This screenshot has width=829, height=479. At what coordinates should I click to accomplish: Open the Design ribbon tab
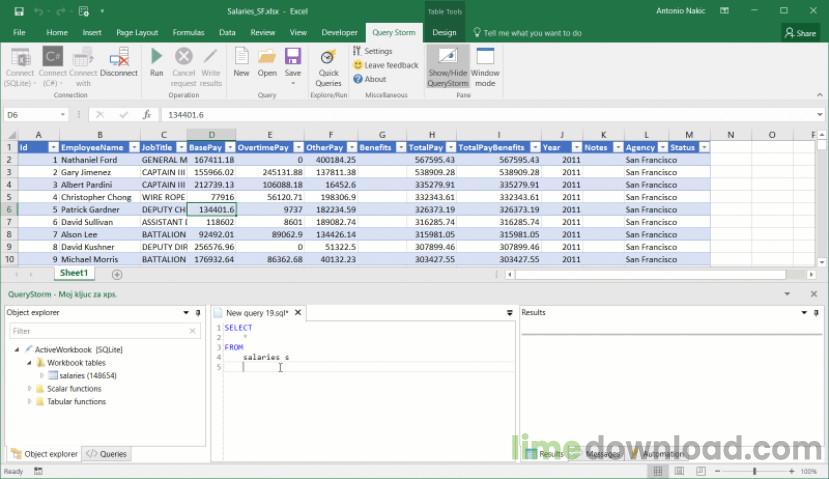coord(444,33)
